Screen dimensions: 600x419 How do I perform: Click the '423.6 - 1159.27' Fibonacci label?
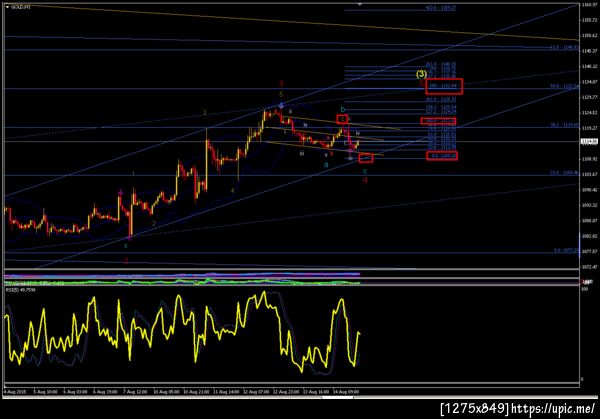[440, 7]
